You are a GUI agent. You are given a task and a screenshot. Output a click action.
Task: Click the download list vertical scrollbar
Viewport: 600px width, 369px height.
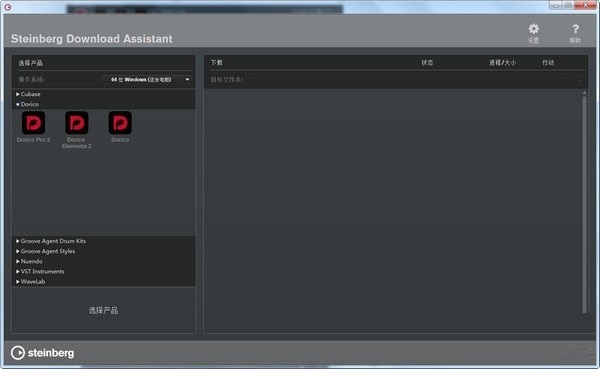pyautogui.click(x=584, y=205)
